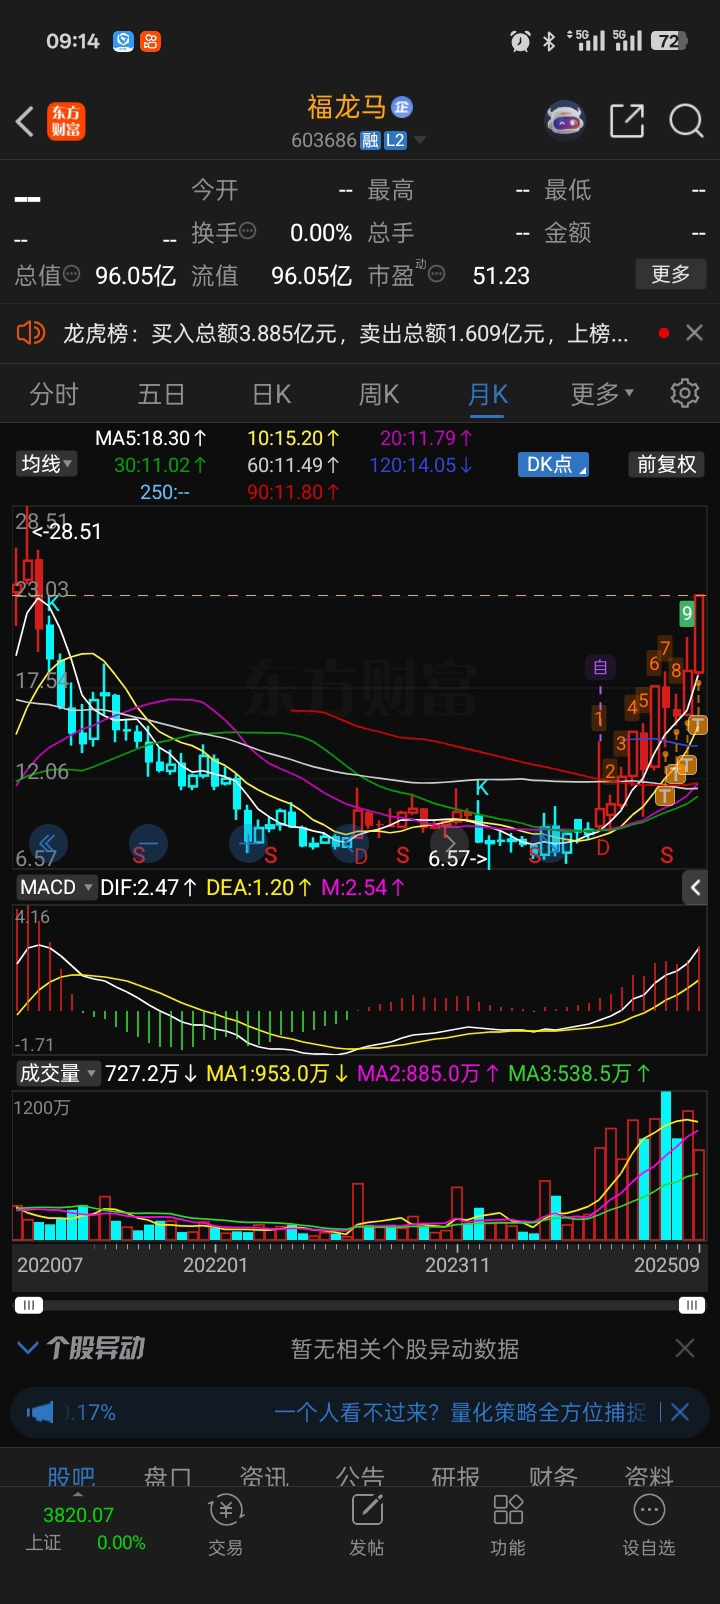Viewport: 720px width, 1604px height.
Task: Open the MACD indicator dropdown
Action: click(x=56, y=887)
